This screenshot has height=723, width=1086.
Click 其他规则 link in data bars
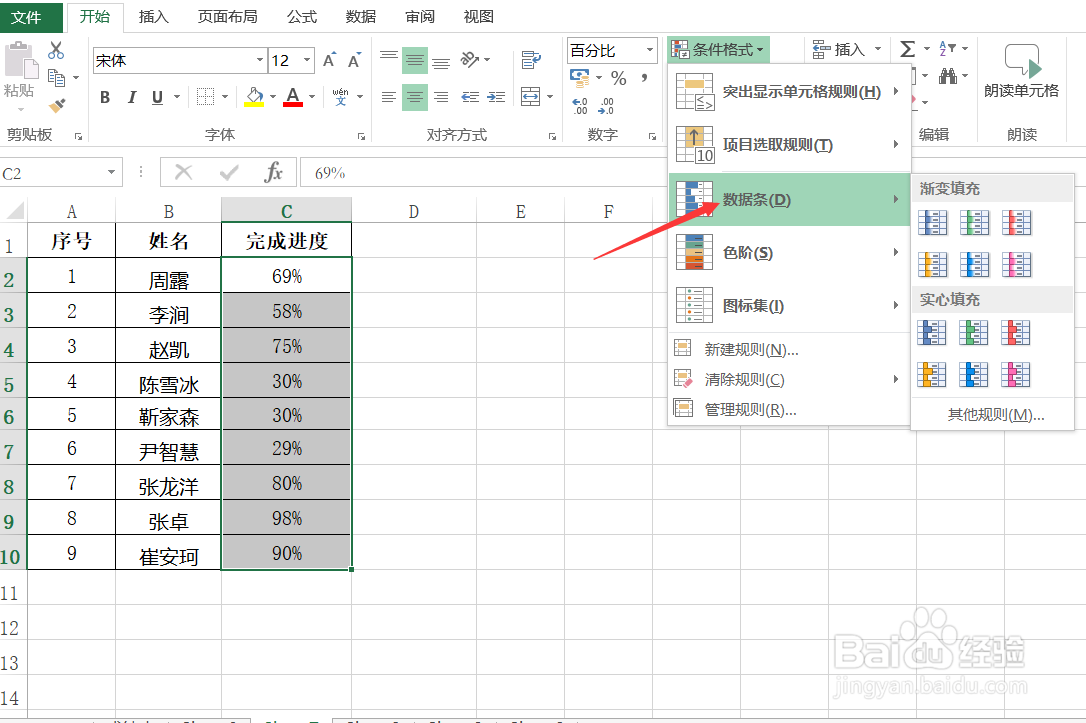pyautogui.click(x=995, y=414)
